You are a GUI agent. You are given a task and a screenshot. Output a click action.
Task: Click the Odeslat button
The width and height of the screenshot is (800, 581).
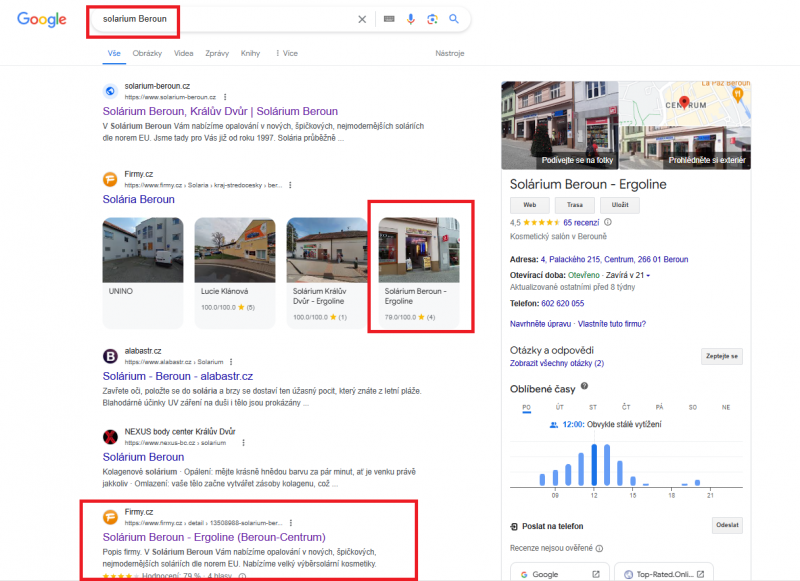727,525
